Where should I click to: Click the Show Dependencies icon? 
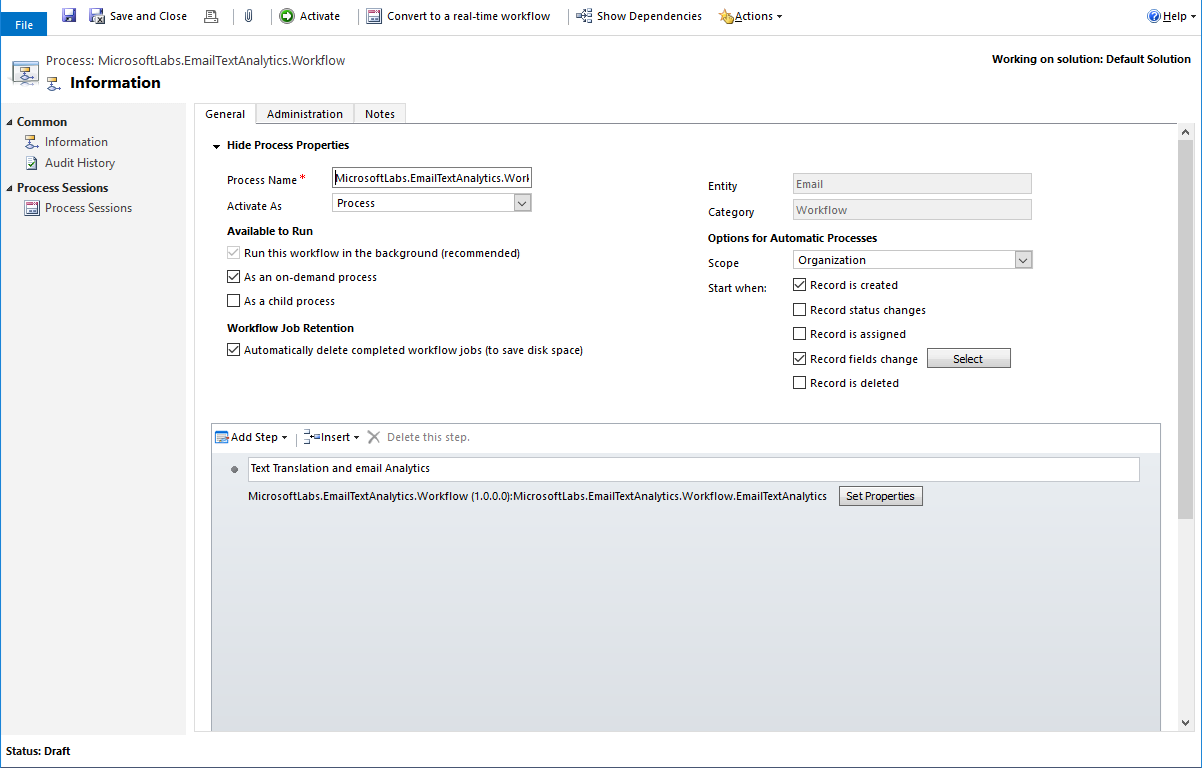584,16
